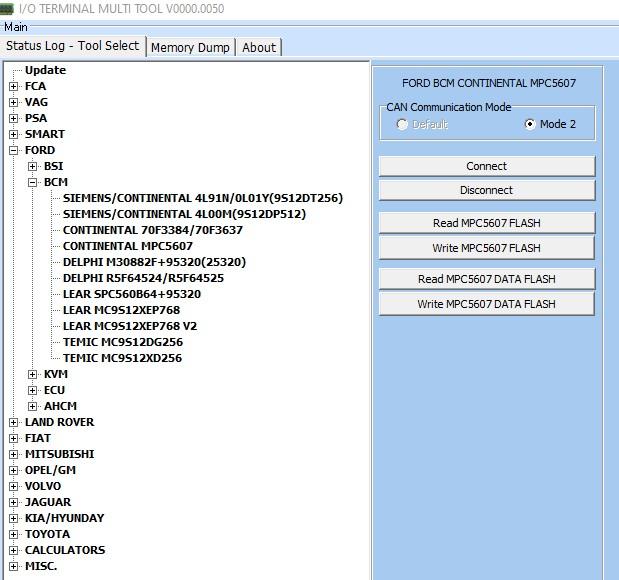This screenshot has height=580, width=619.
Task: Expand the LAND ROVER tree node
Action: [13, 422]
